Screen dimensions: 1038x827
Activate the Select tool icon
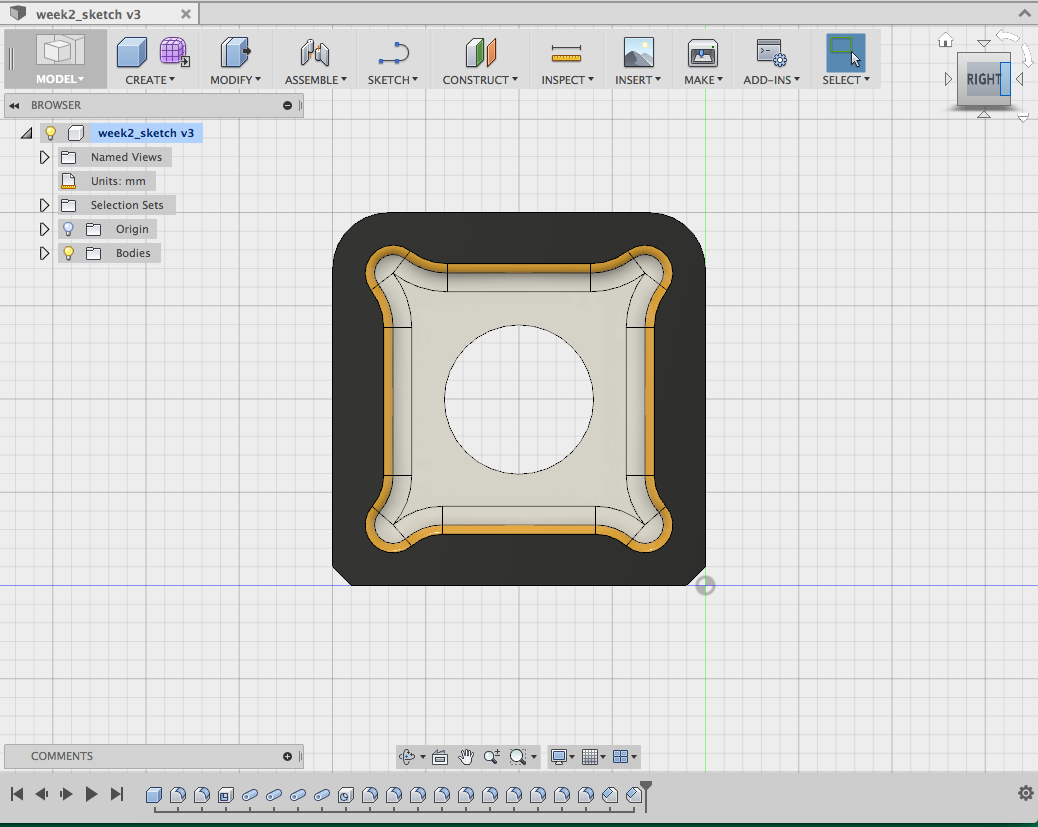tap(845, 53)
